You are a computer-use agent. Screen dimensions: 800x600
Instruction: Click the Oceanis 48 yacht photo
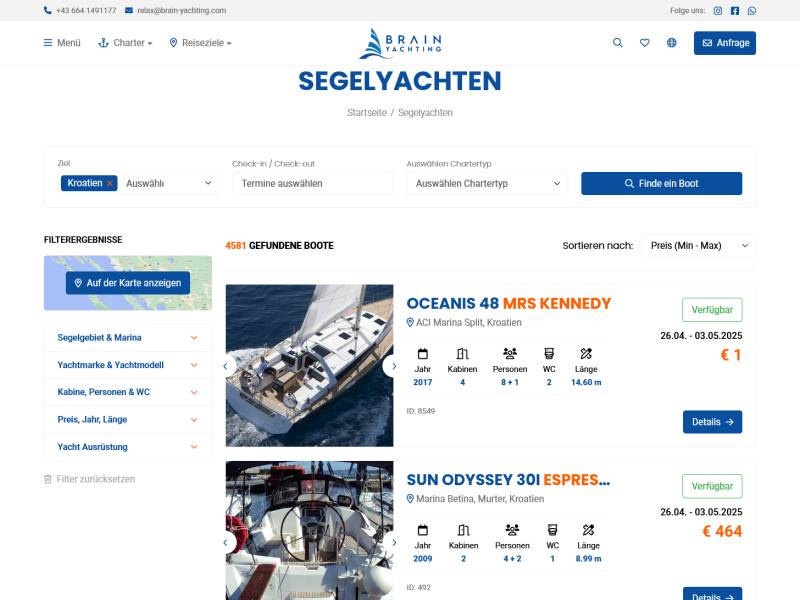coord(309,366)
